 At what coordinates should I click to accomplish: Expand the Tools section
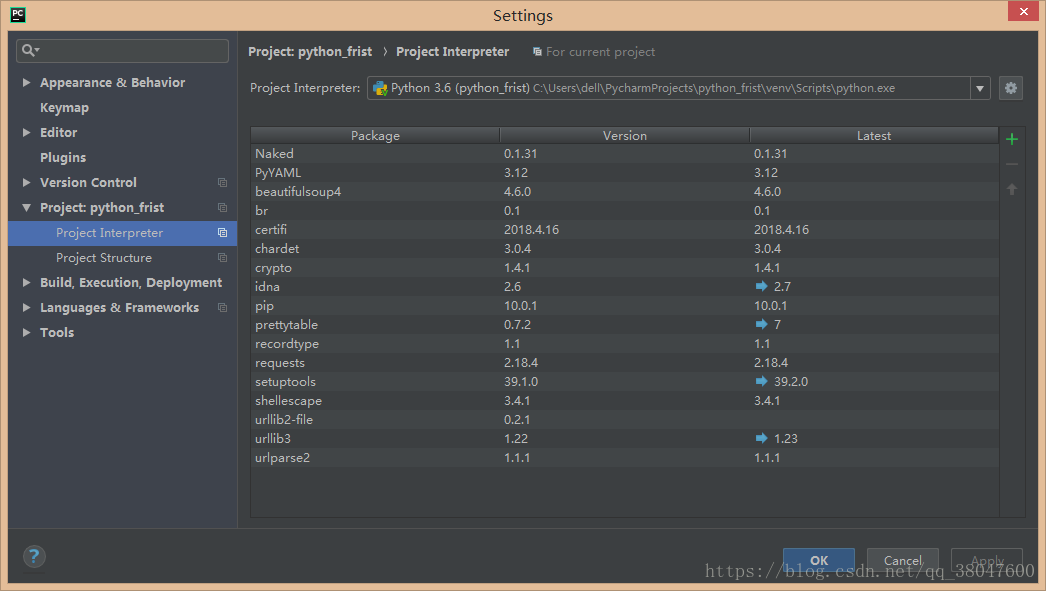[x=27, y=332]
